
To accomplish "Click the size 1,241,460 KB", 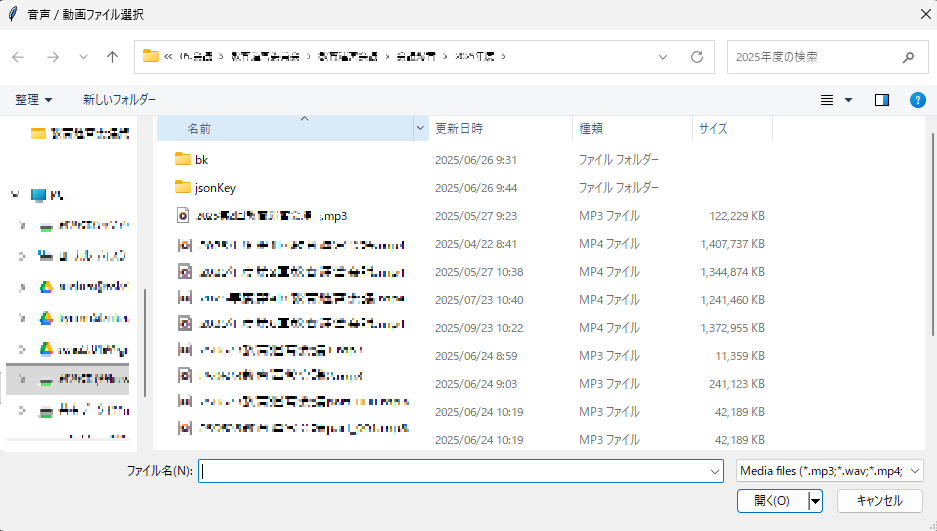I will [x=732, y=300].
